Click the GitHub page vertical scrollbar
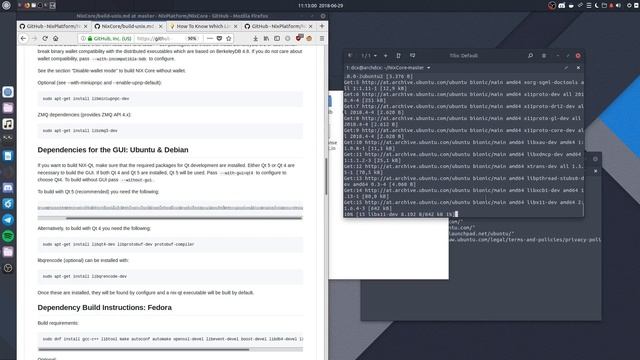Viewport: 640px width, 360px height. click(x=326, y=176)
